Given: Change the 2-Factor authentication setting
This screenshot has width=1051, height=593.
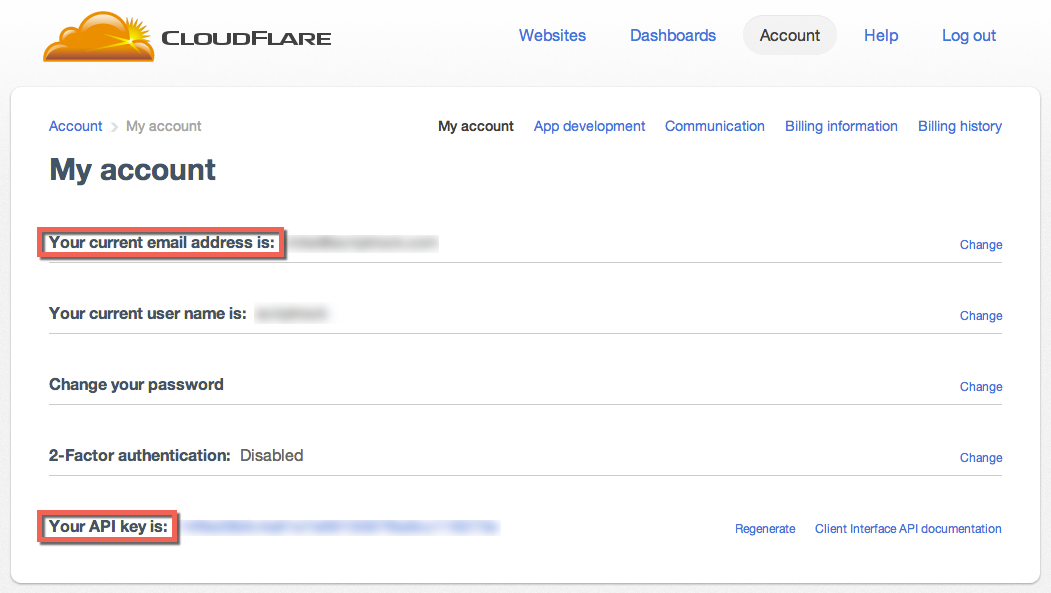Looking at the screenshot, I should pyautogui.click(x=981, y=458).
